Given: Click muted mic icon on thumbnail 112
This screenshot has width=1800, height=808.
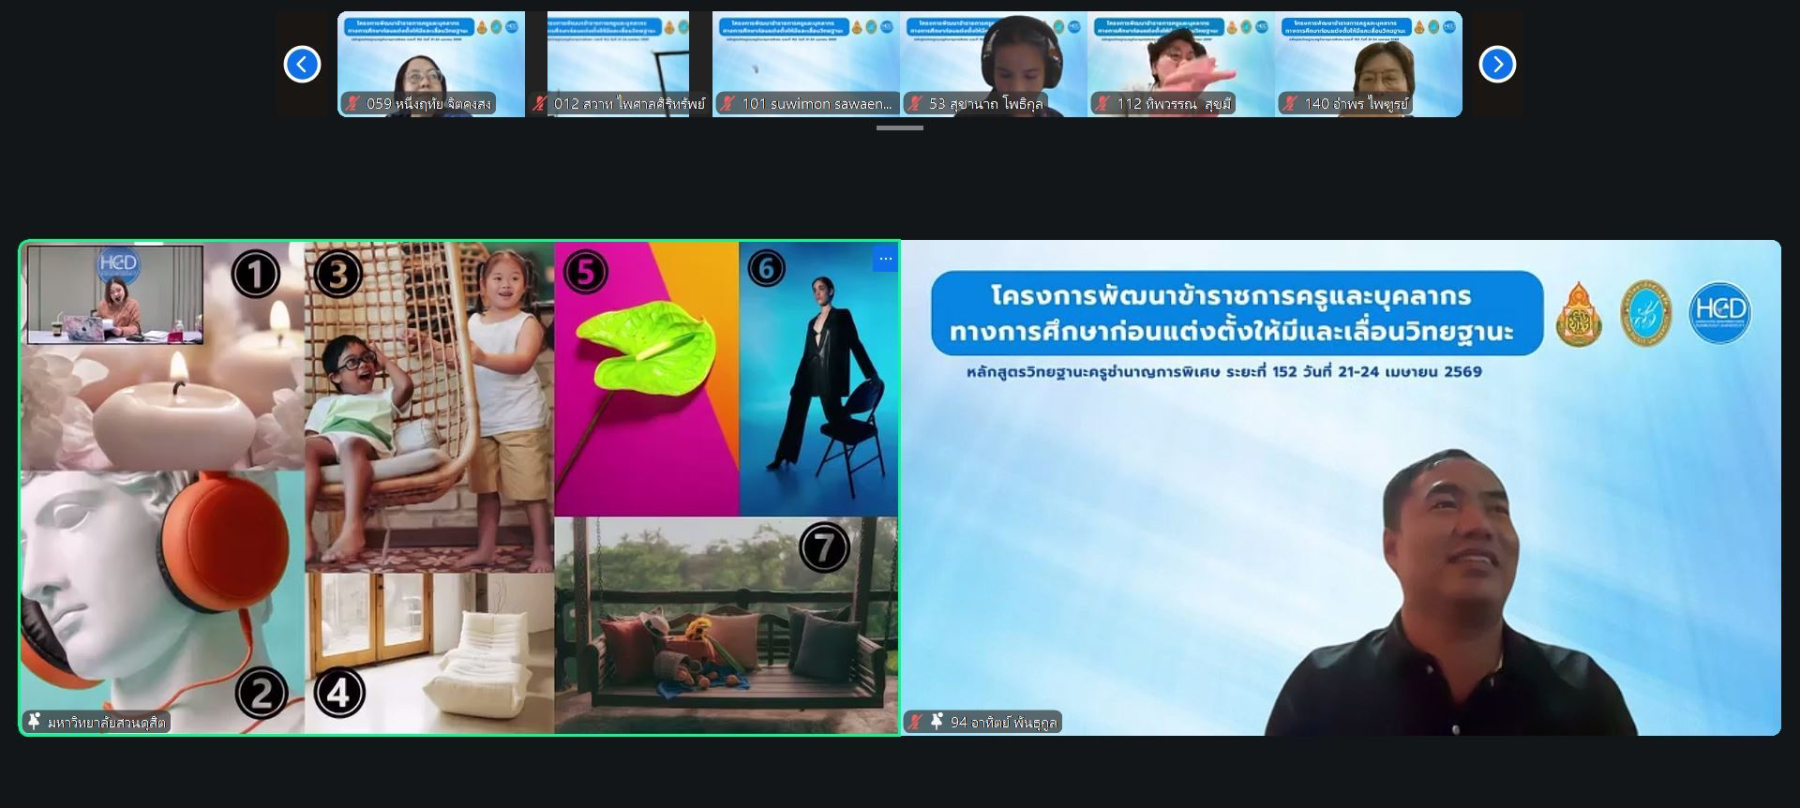Looking at the screenshot, I should [x=1102, y=103].
